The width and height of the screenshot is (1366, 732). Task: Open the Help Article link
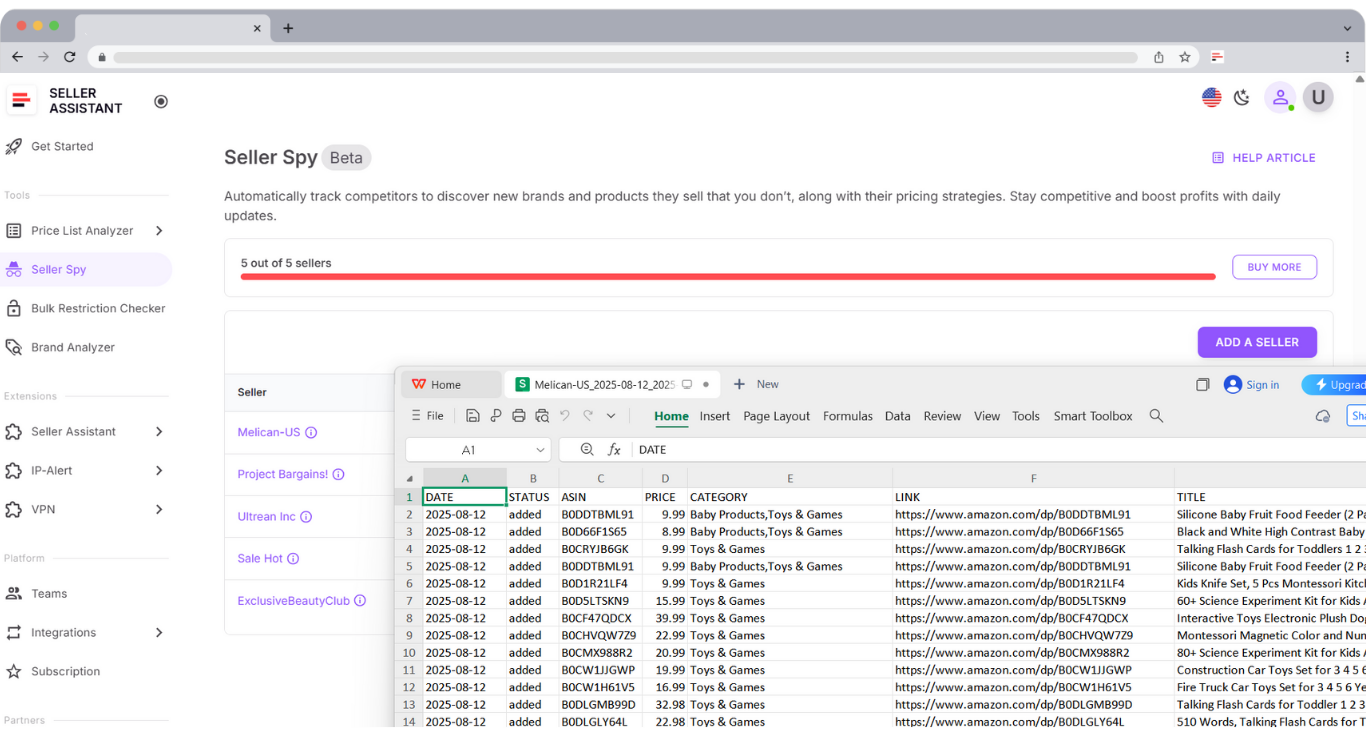(x=1263, y=158)
